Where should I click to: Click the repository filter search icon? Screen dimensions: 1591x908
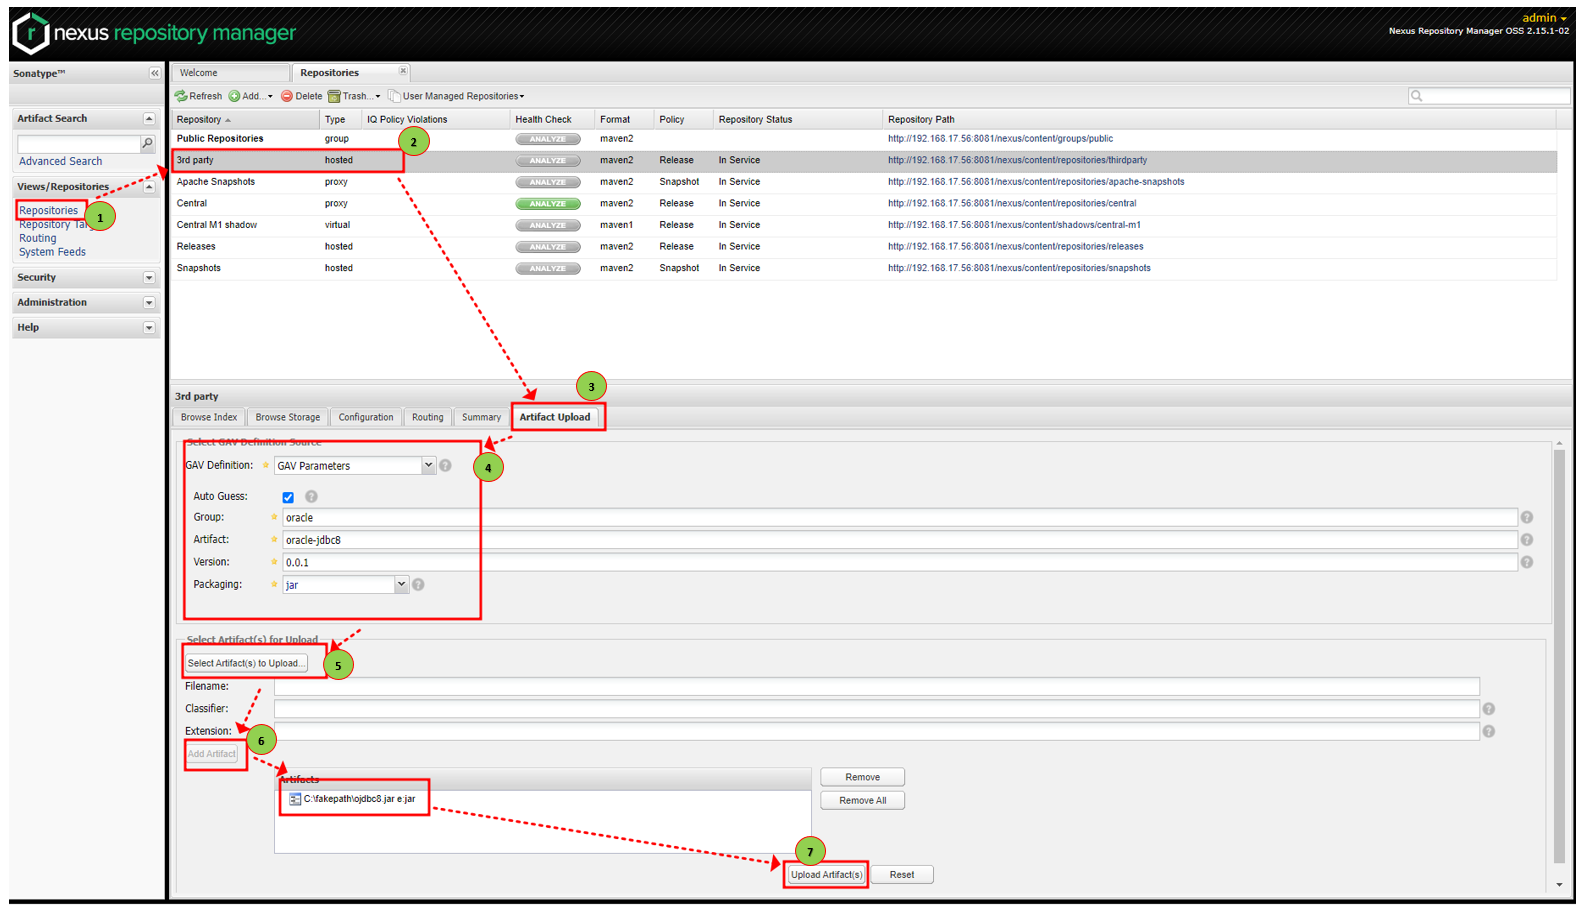[x=1416, y=96]
